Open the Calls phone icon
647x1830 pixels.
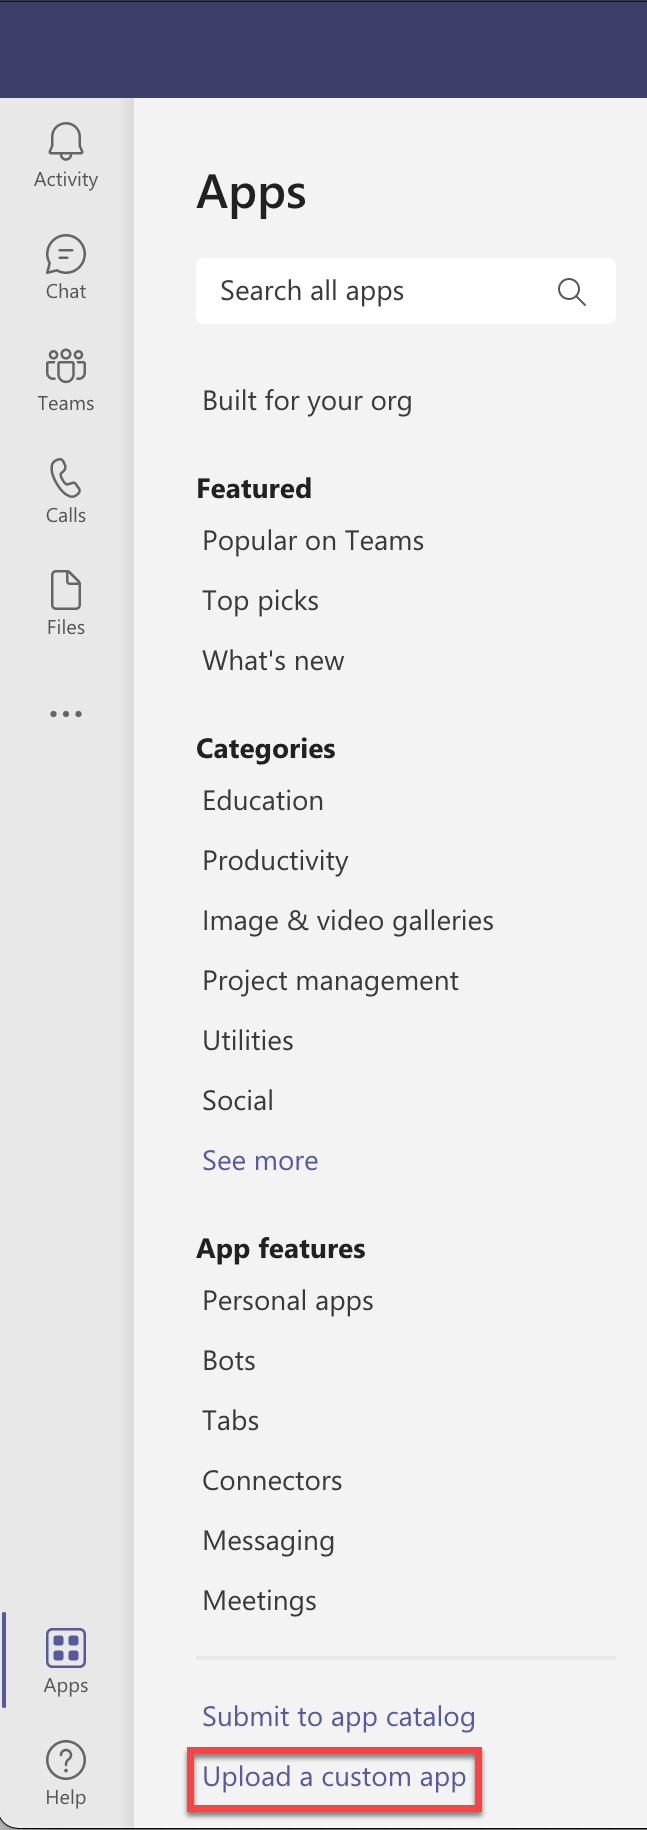pyautogui.click(x=66, y=478)
